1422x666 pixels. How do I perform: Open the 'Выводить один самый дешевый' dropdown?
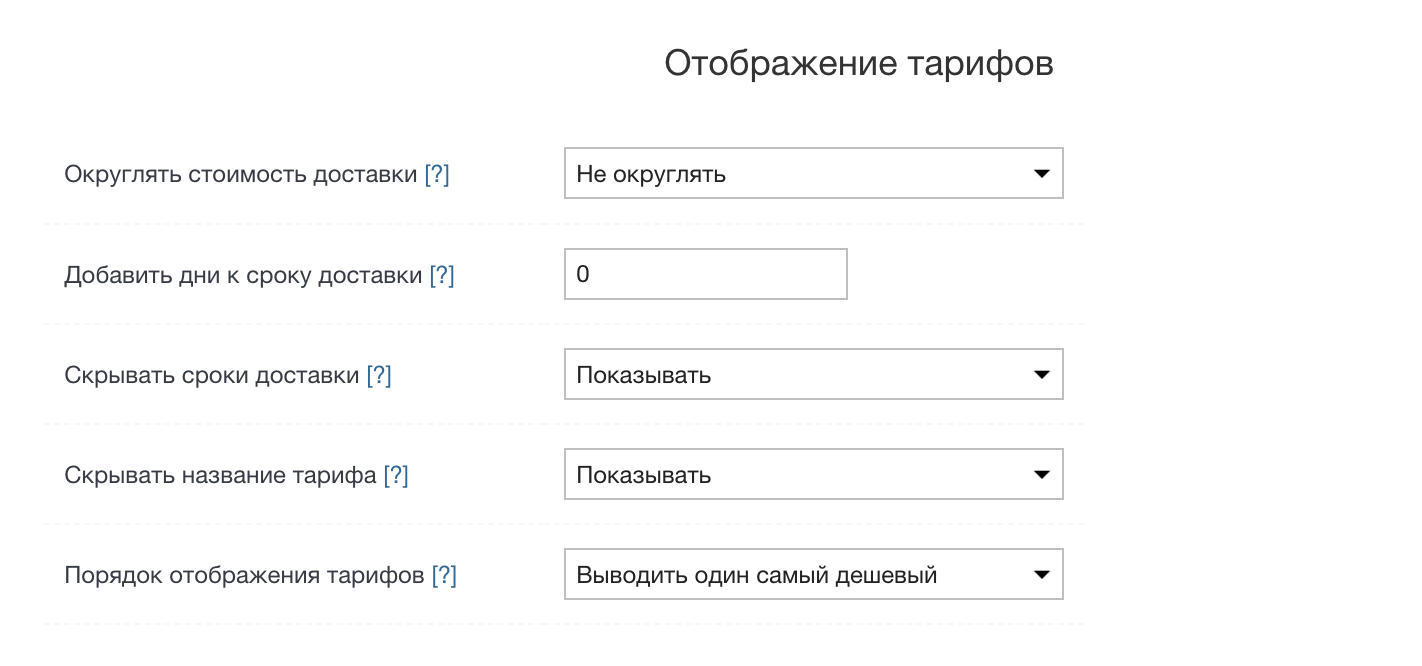[x=800, y=575]
